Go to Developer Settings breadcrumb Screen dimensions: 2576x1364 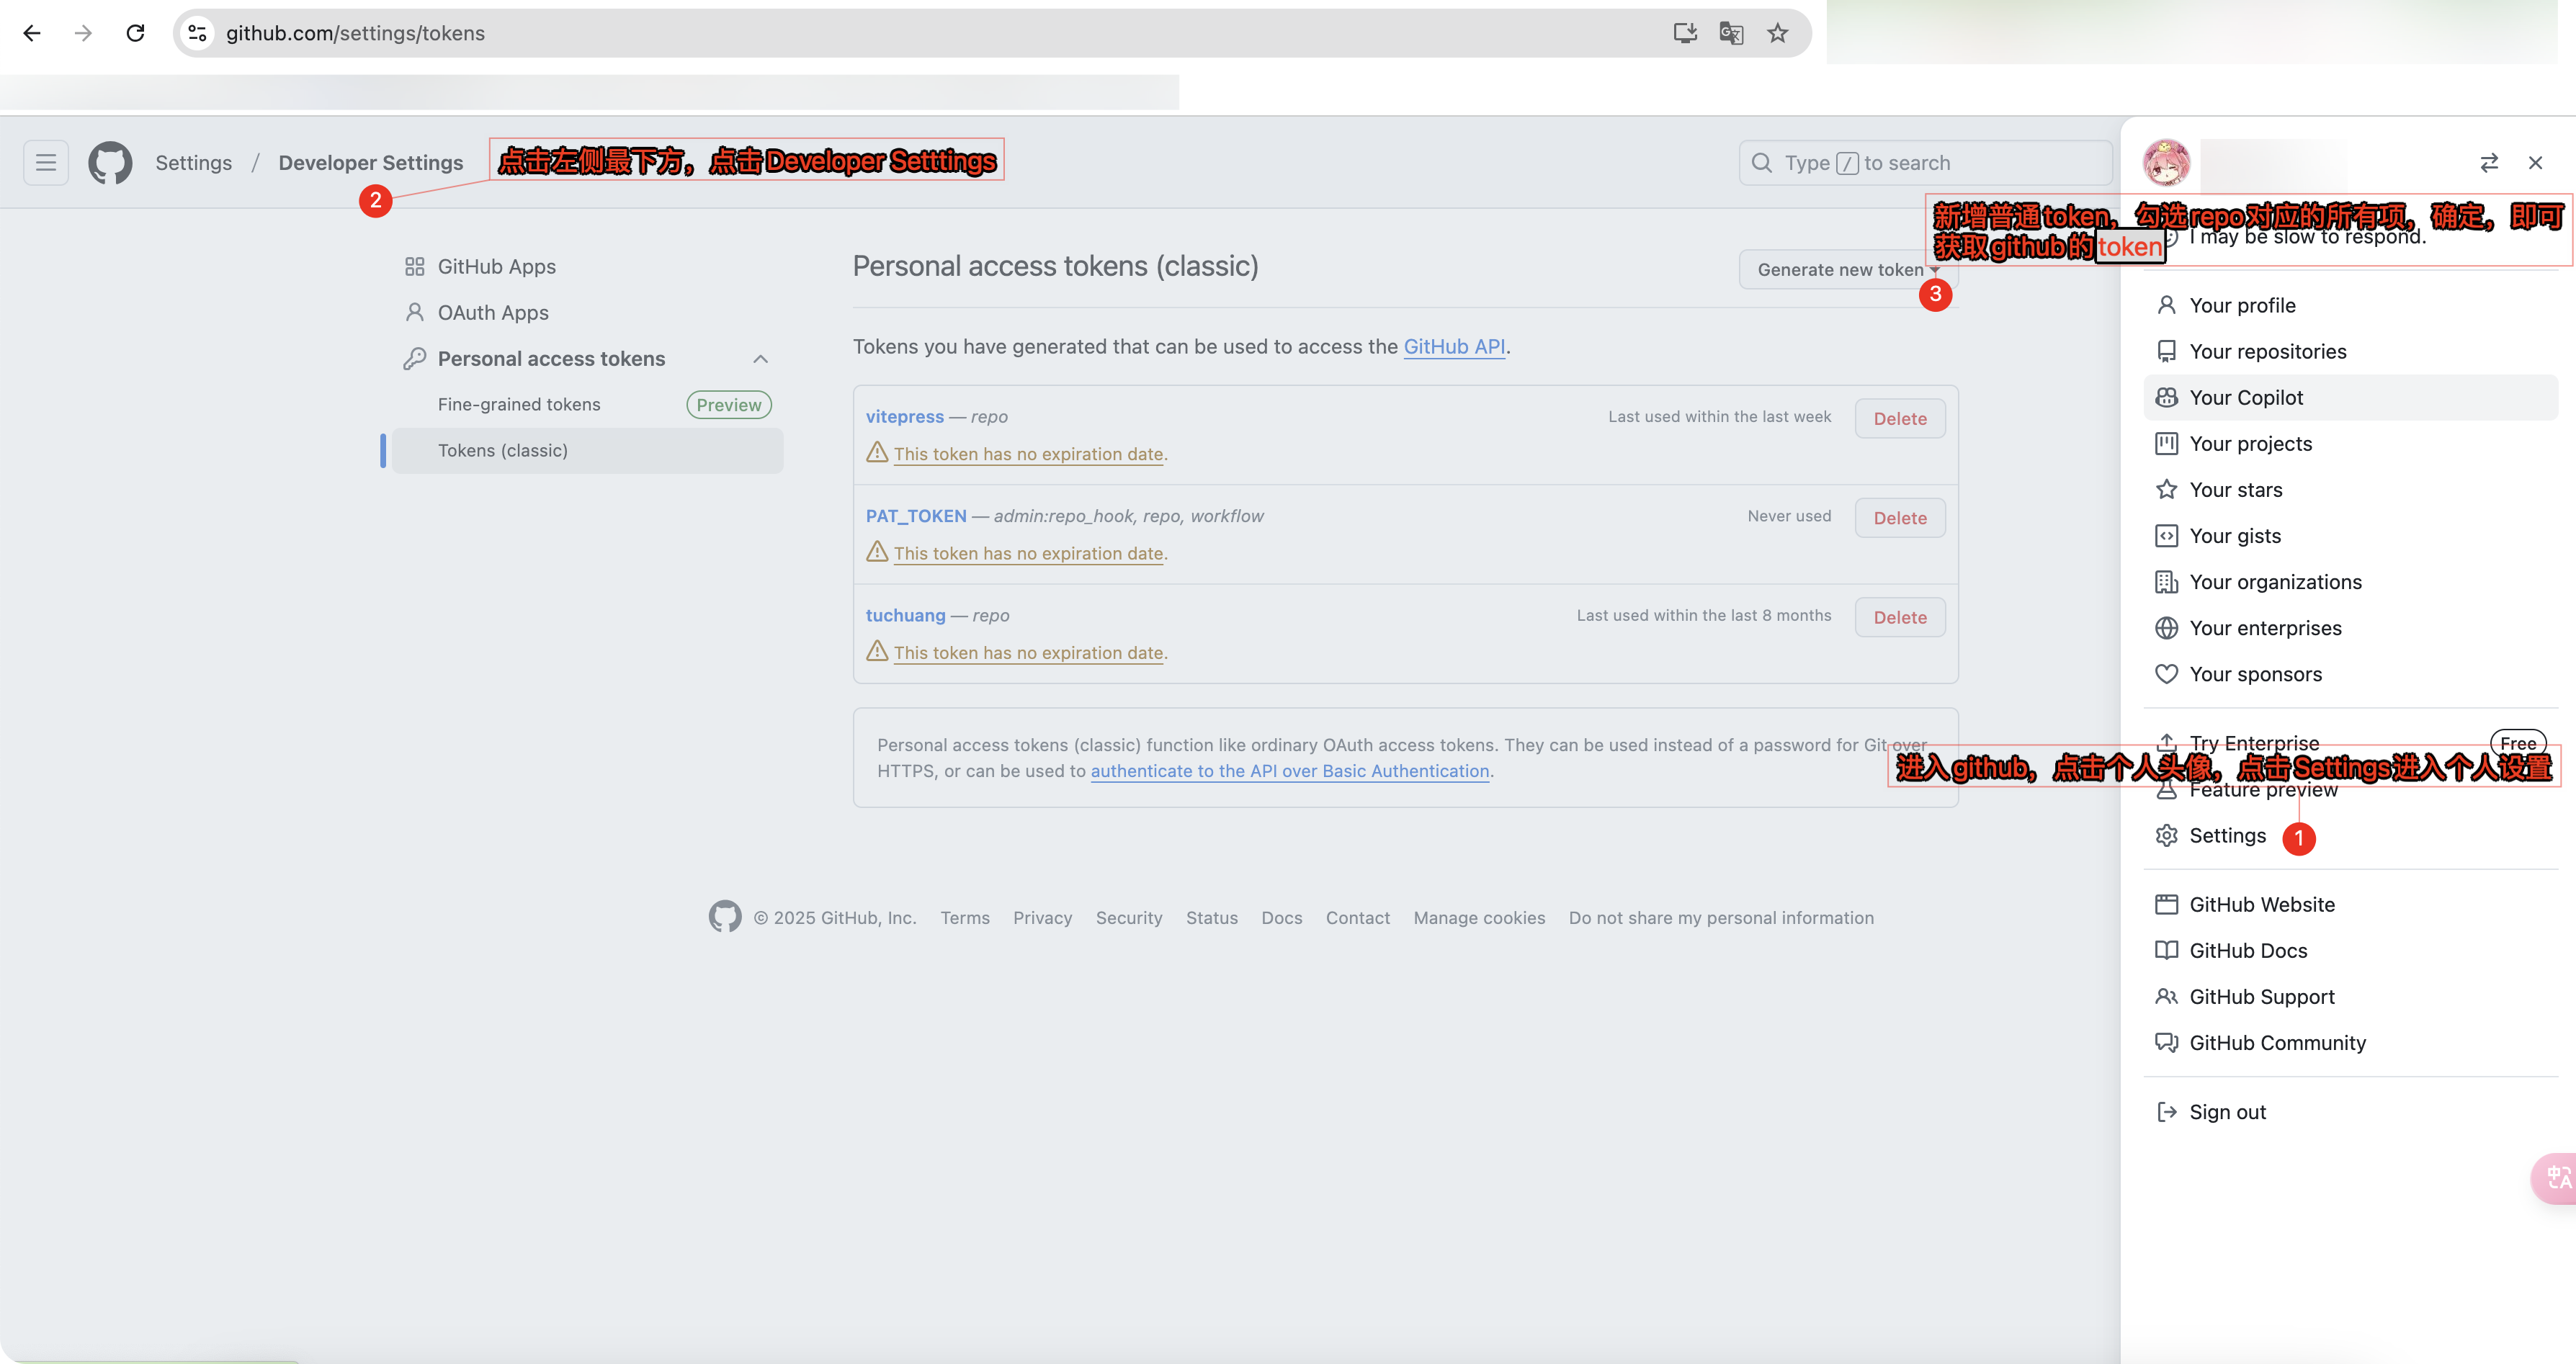point(371,162)
